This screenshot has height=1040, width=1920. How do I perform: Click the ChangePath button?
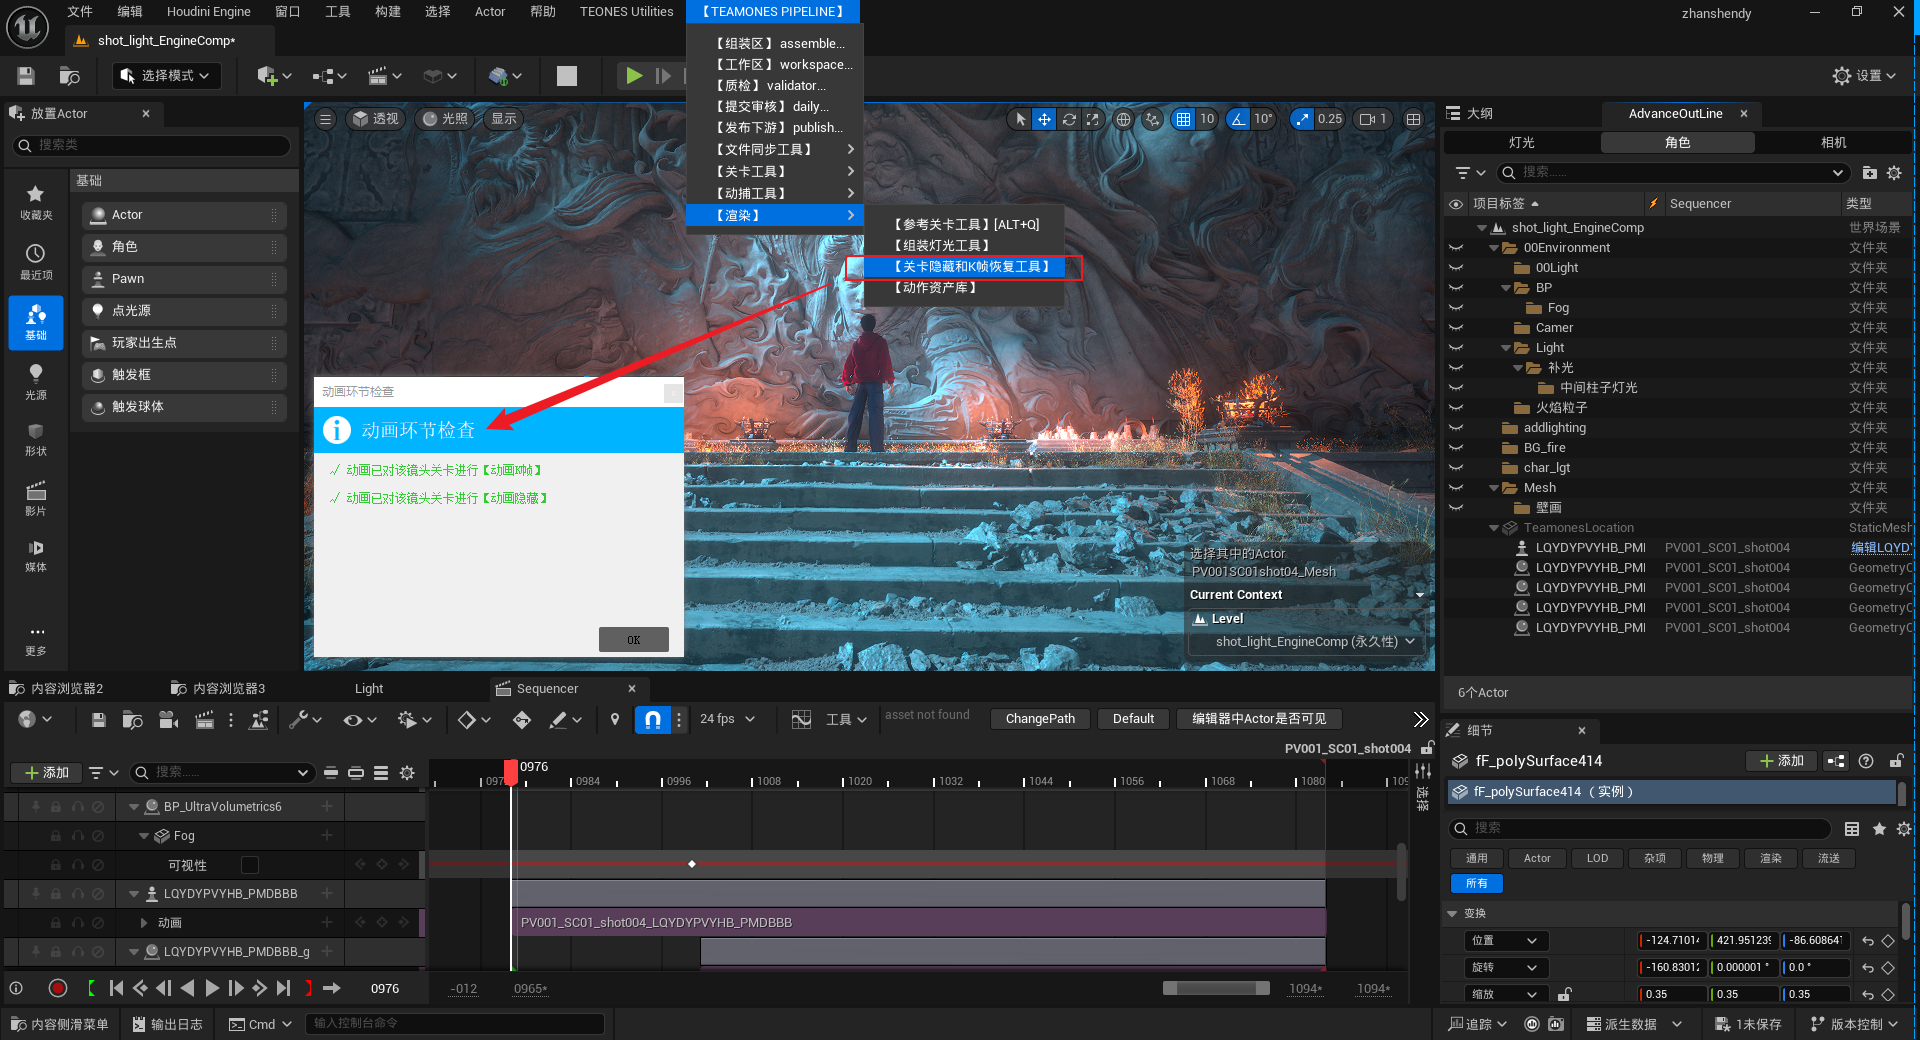[1040, 719]
